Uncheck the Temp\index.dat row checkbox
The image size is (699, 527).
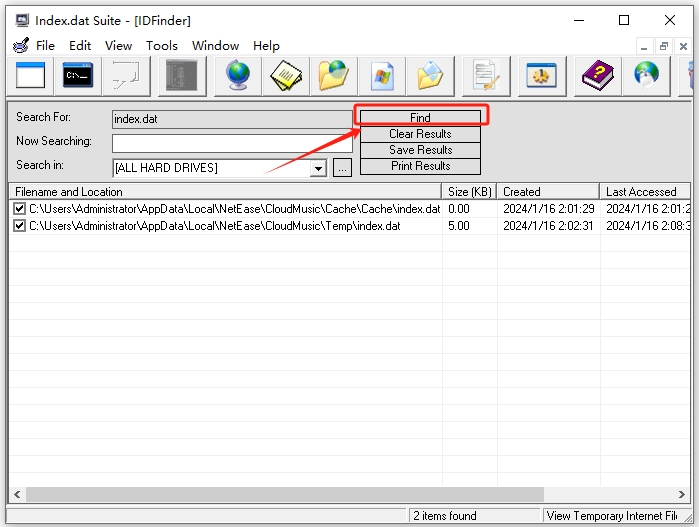click(19, 226)
